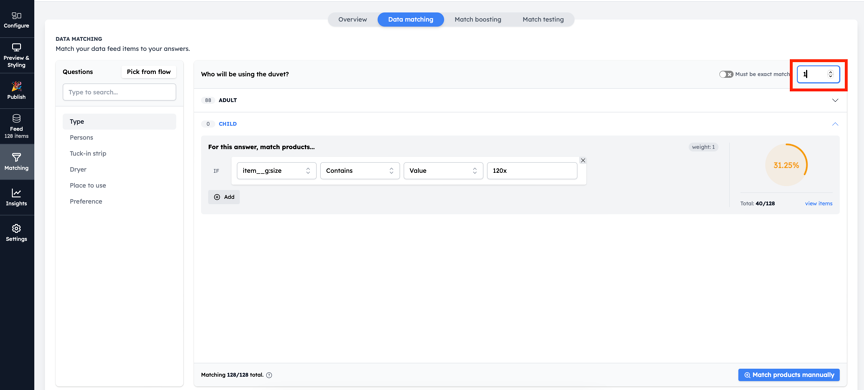Select the Data matching tab
864x390 pixels.
tap(411, 19)
